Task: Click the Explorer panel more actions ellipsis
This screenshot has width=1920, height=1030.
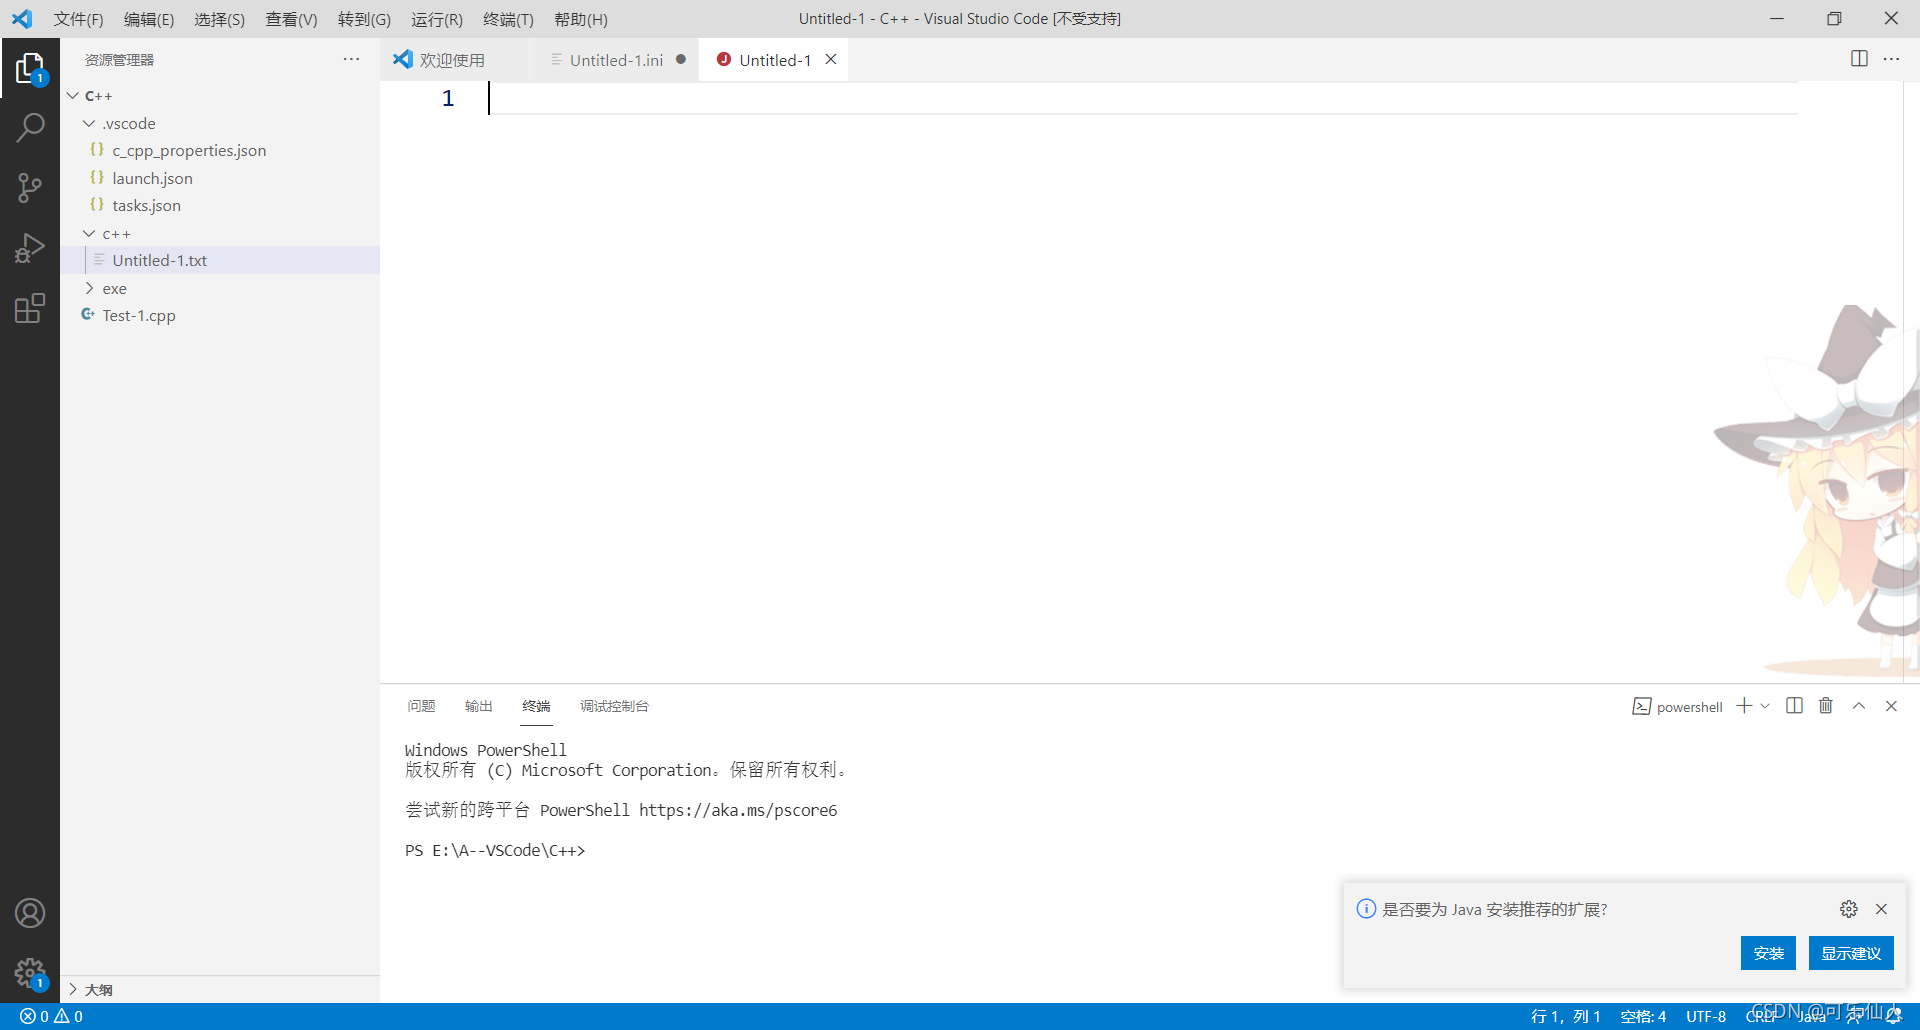Action: 351,60
